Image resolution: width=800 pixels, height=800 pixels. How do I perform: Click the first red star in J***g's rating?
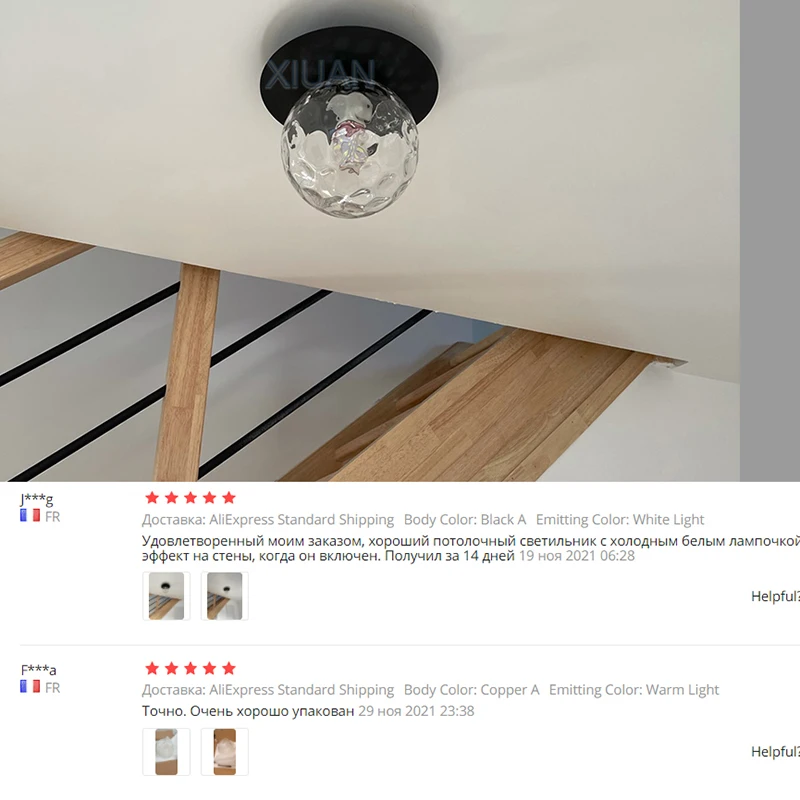[152, 497]
